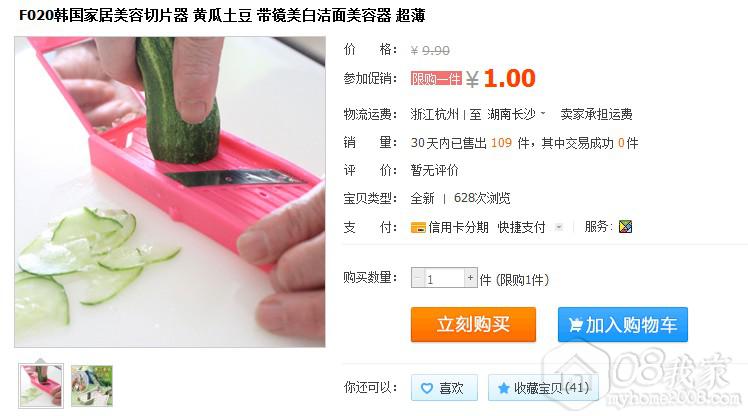Click the purchase quantity input field
The image size is (748, 416).
445,278
